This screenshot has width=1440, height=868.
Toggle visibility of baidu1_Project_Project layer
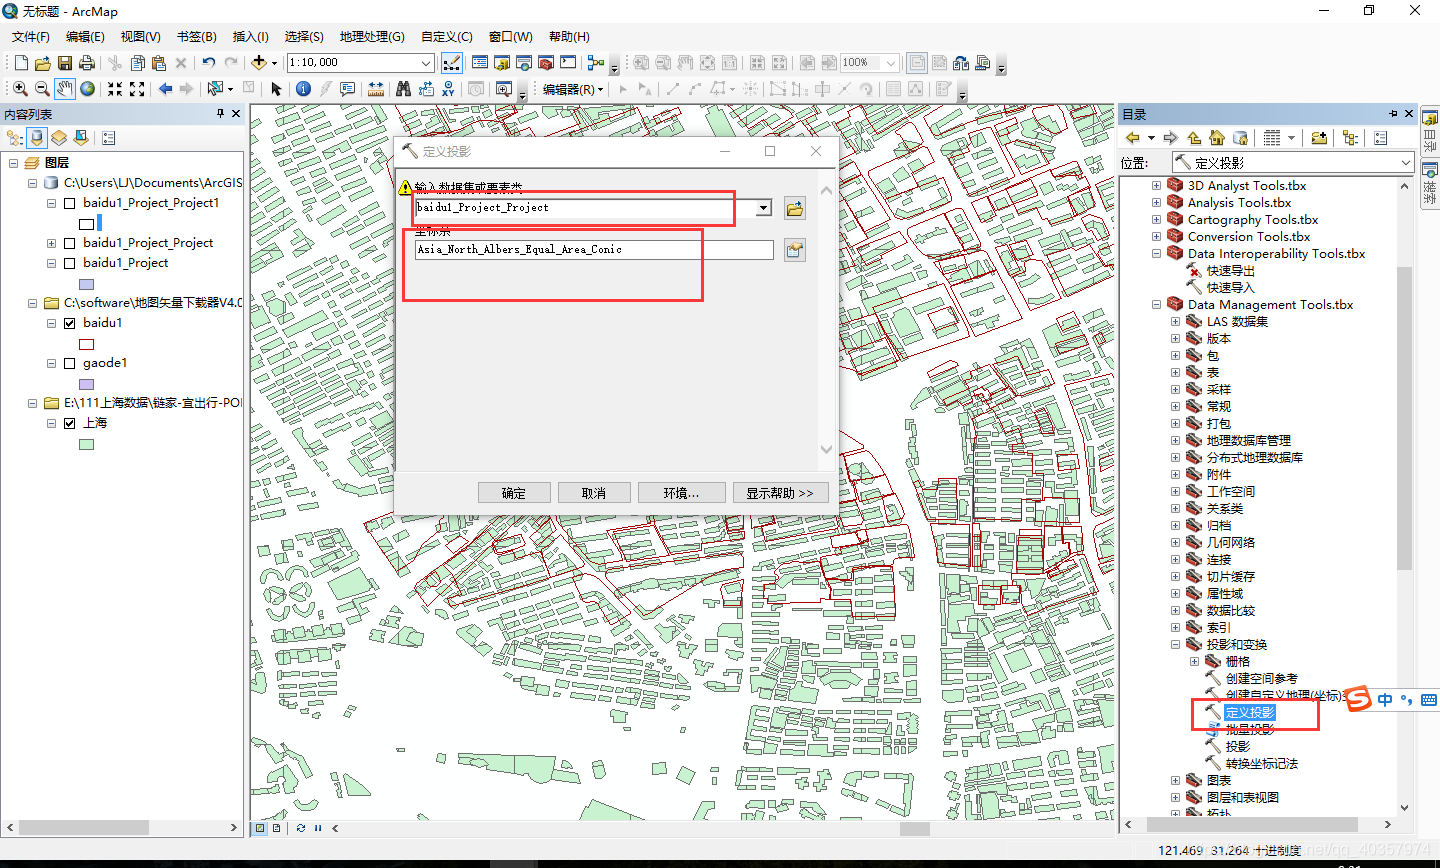pos(70,243)
